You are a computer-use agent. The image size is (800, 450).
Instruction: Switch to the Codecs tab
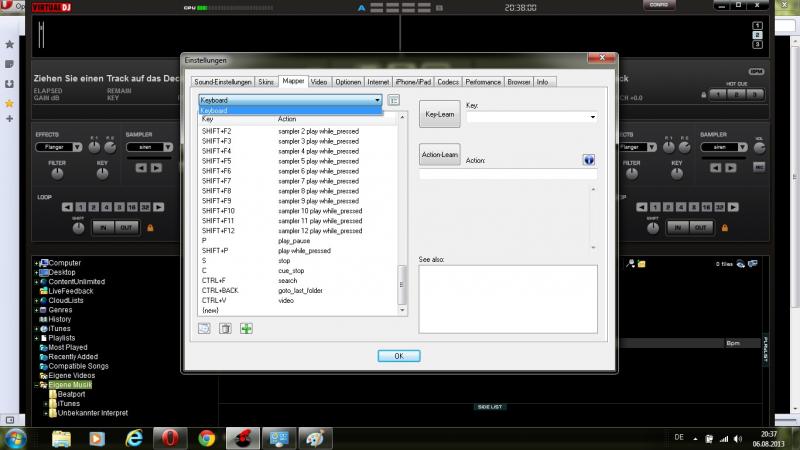[x=448, y=82]
